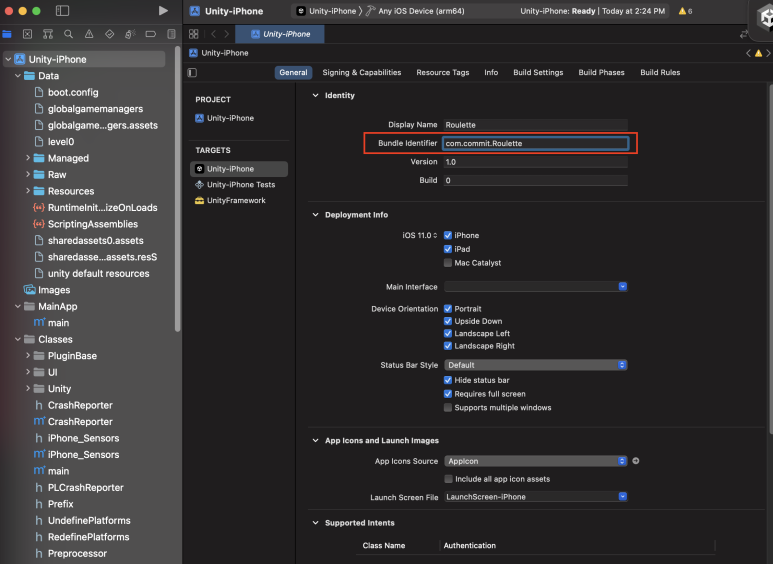The image size is (773, 564).
Task: Open related items grid icon in editor
Action: (x=194, y=34)
